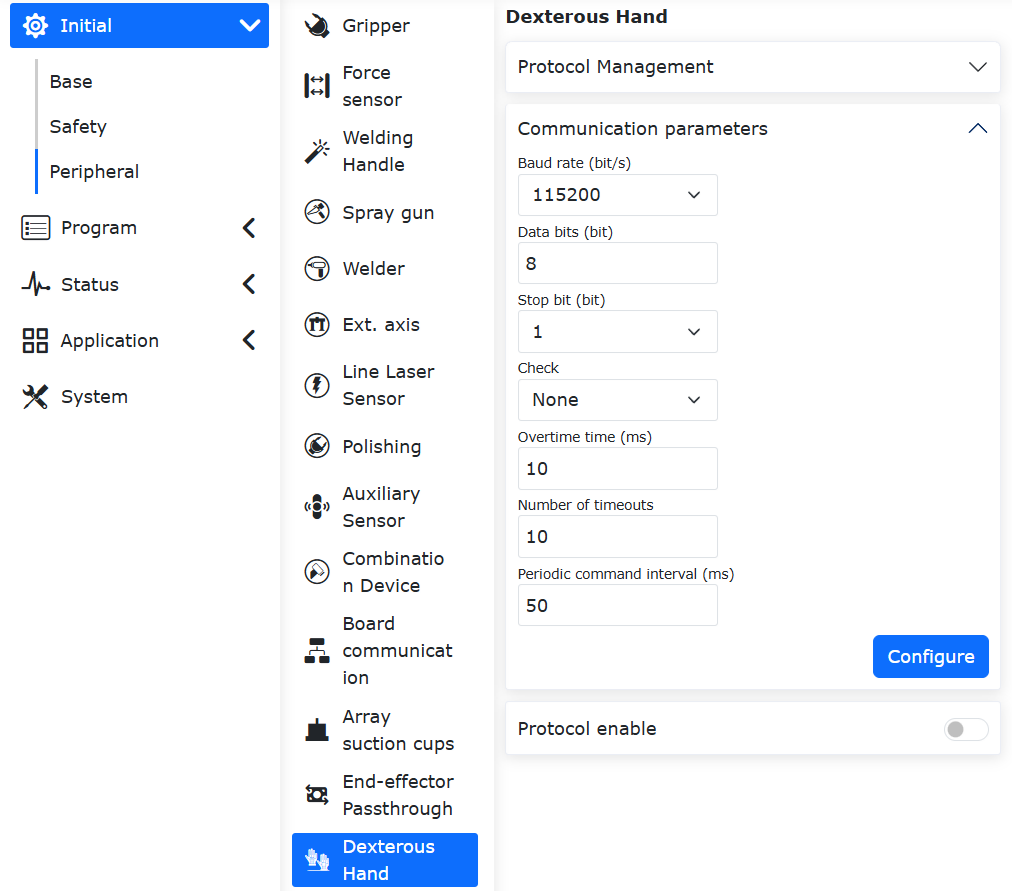The width and height of the screenshot is (1012, 891).
Task: Open the Board communication network icon
Action: 316,650
